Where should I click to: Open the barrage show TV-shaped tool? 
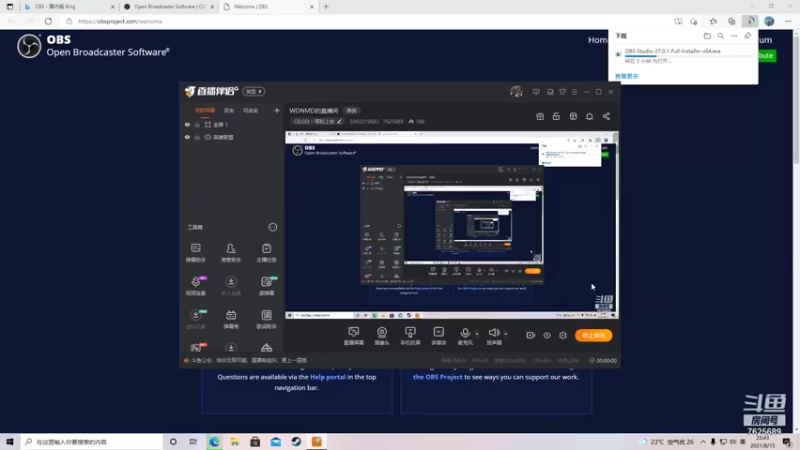[231, 319]
